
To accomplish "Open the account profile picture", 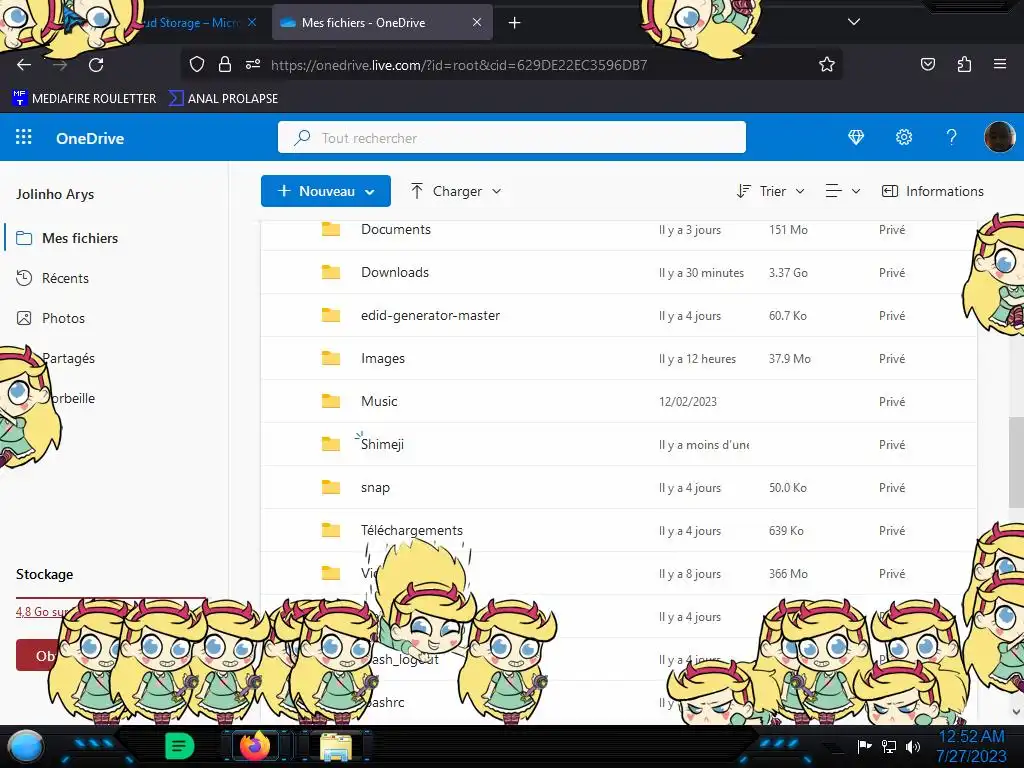I will click(999, 137).
